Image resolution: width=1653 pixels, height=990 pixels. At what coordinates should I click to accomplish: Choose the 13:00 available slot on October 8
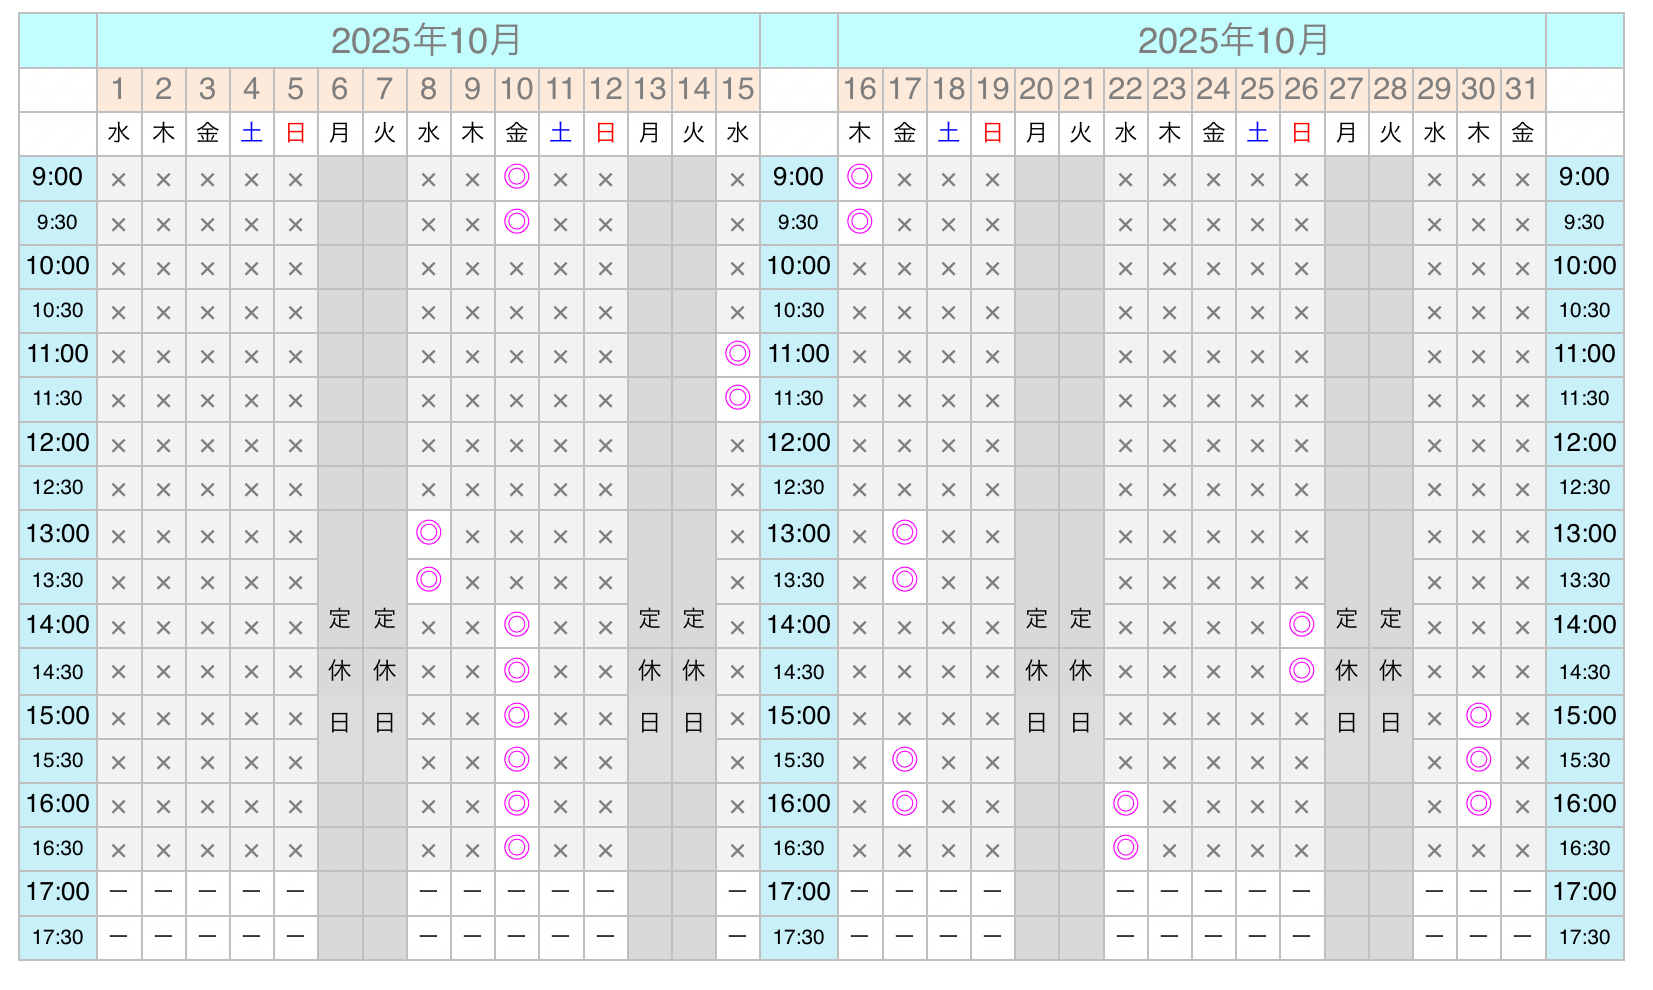pos(428,532)
